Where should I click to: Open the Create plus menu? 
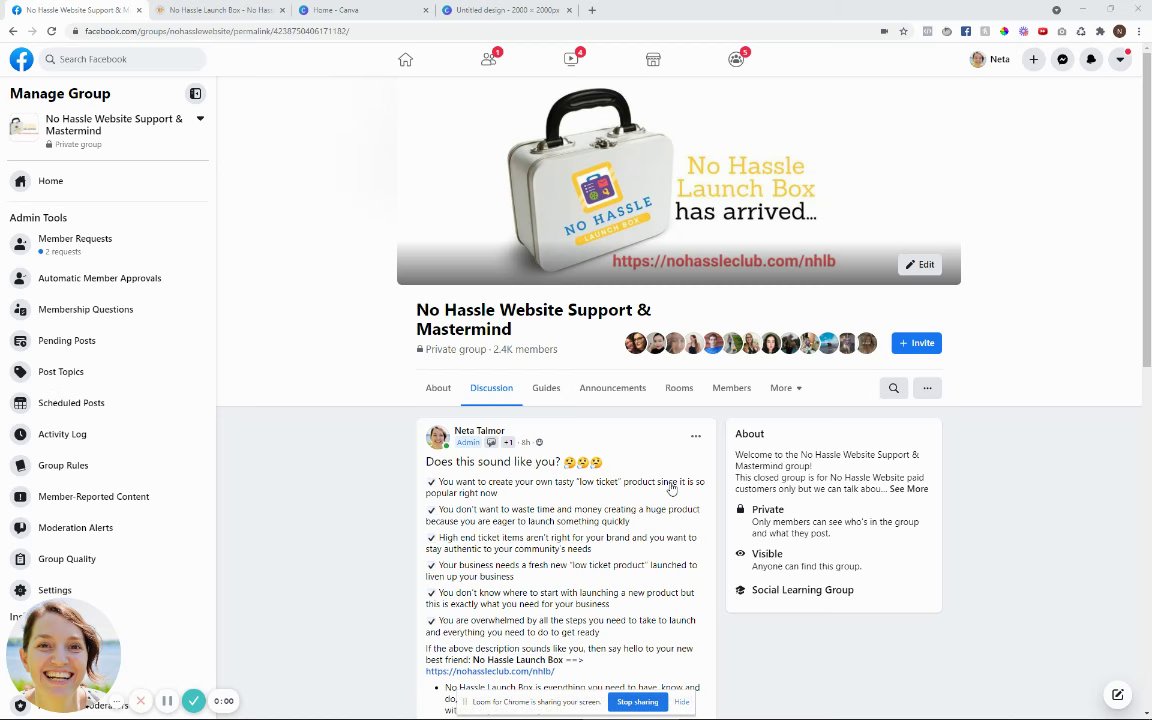[1034, 60]
